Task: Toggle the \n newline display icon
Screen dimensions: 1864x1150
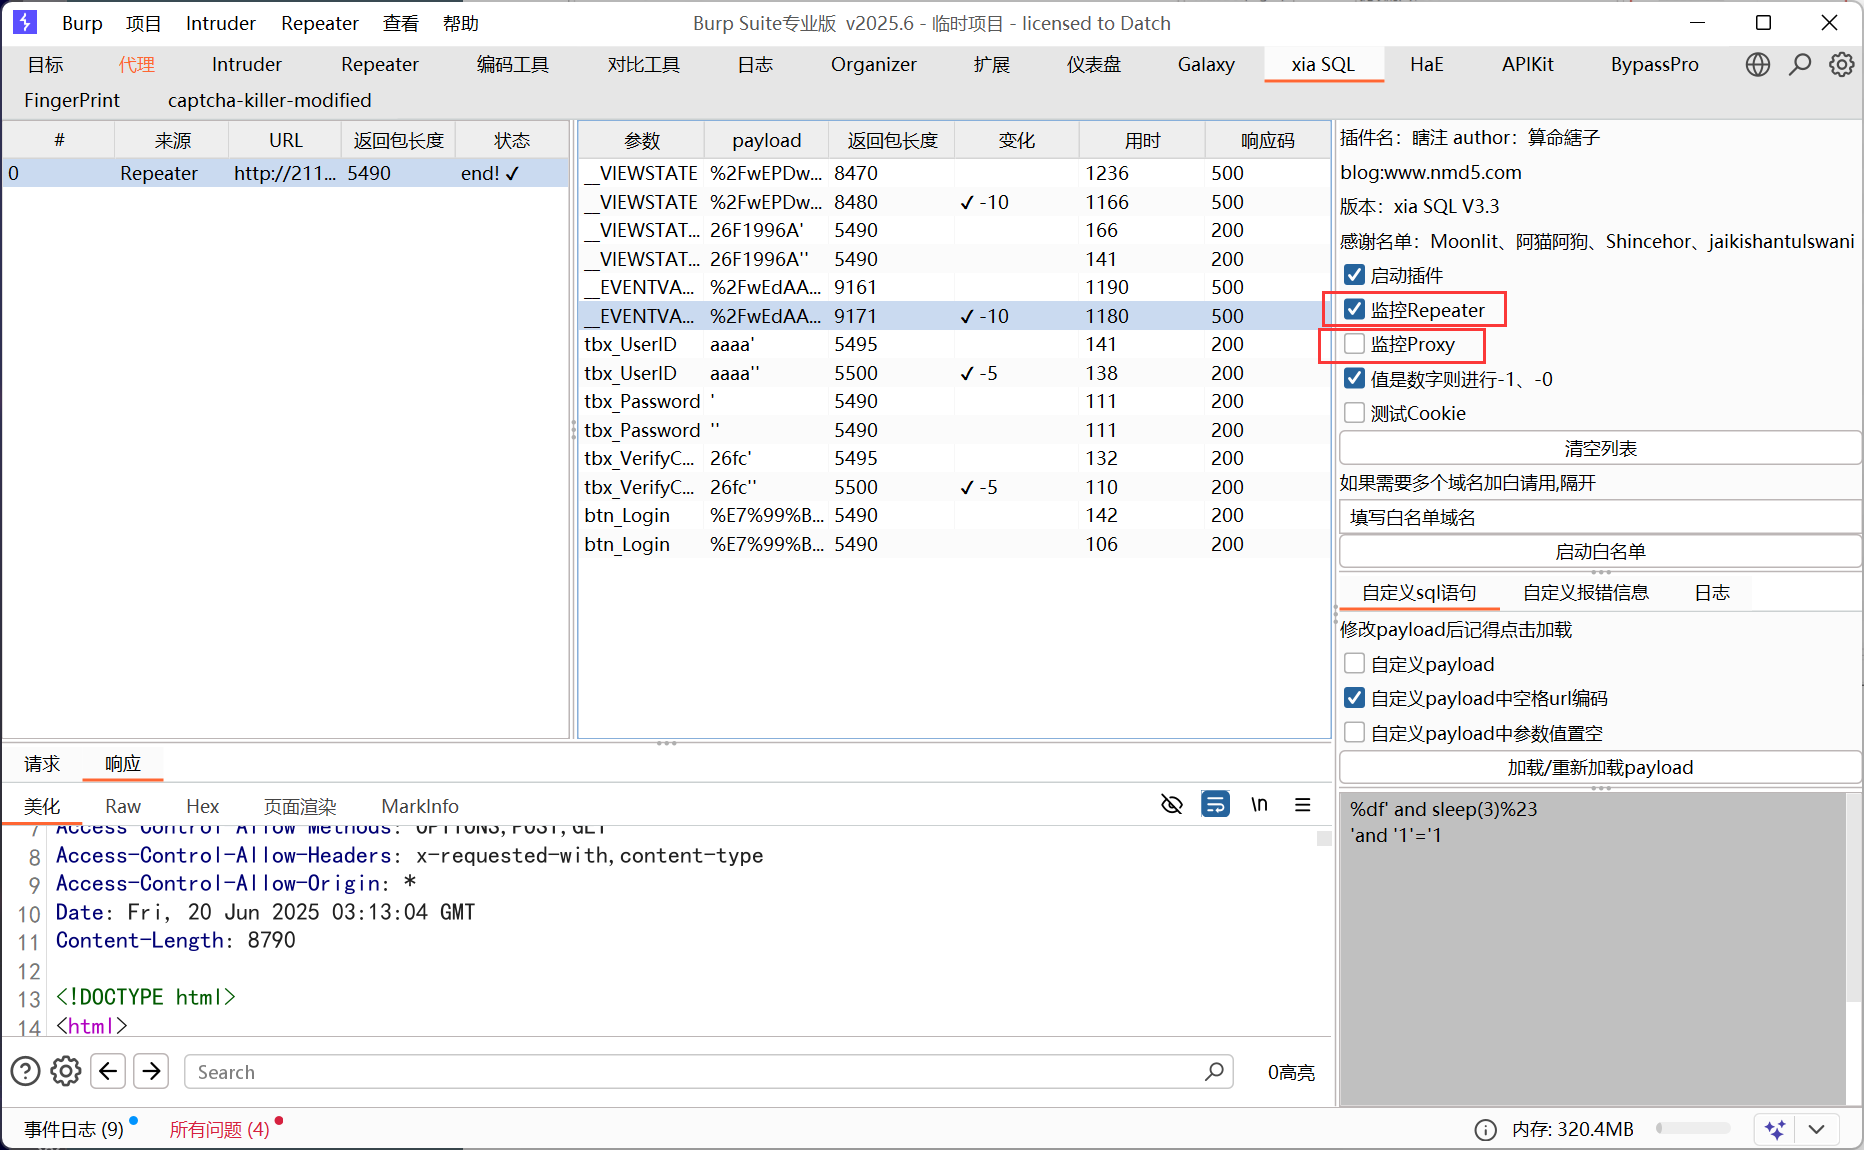Action: [1259, 804]
